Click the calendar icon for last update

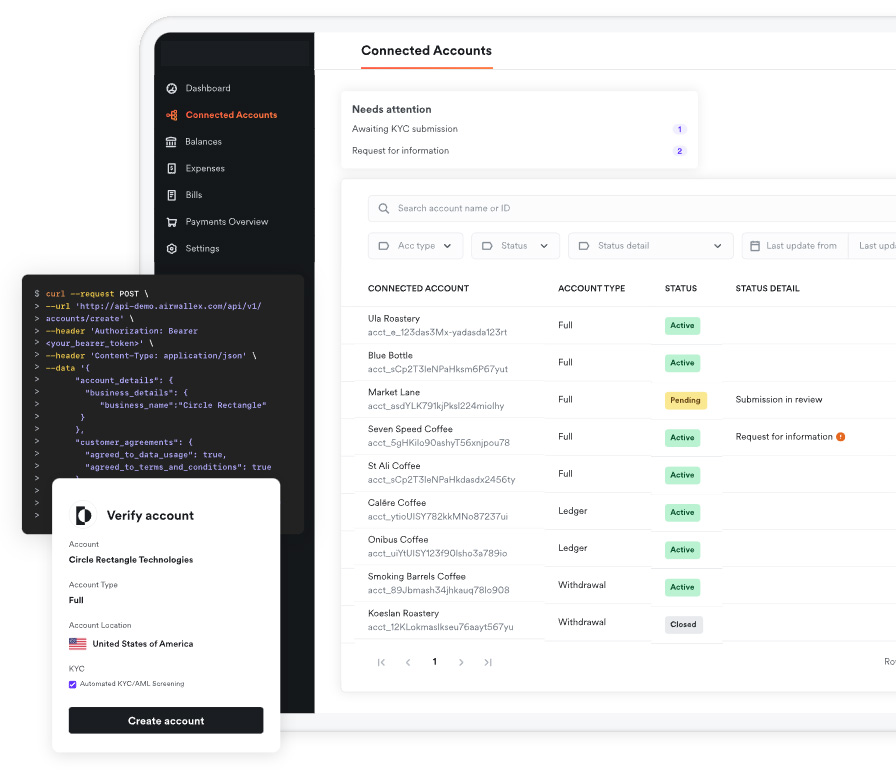pos(753,246)
